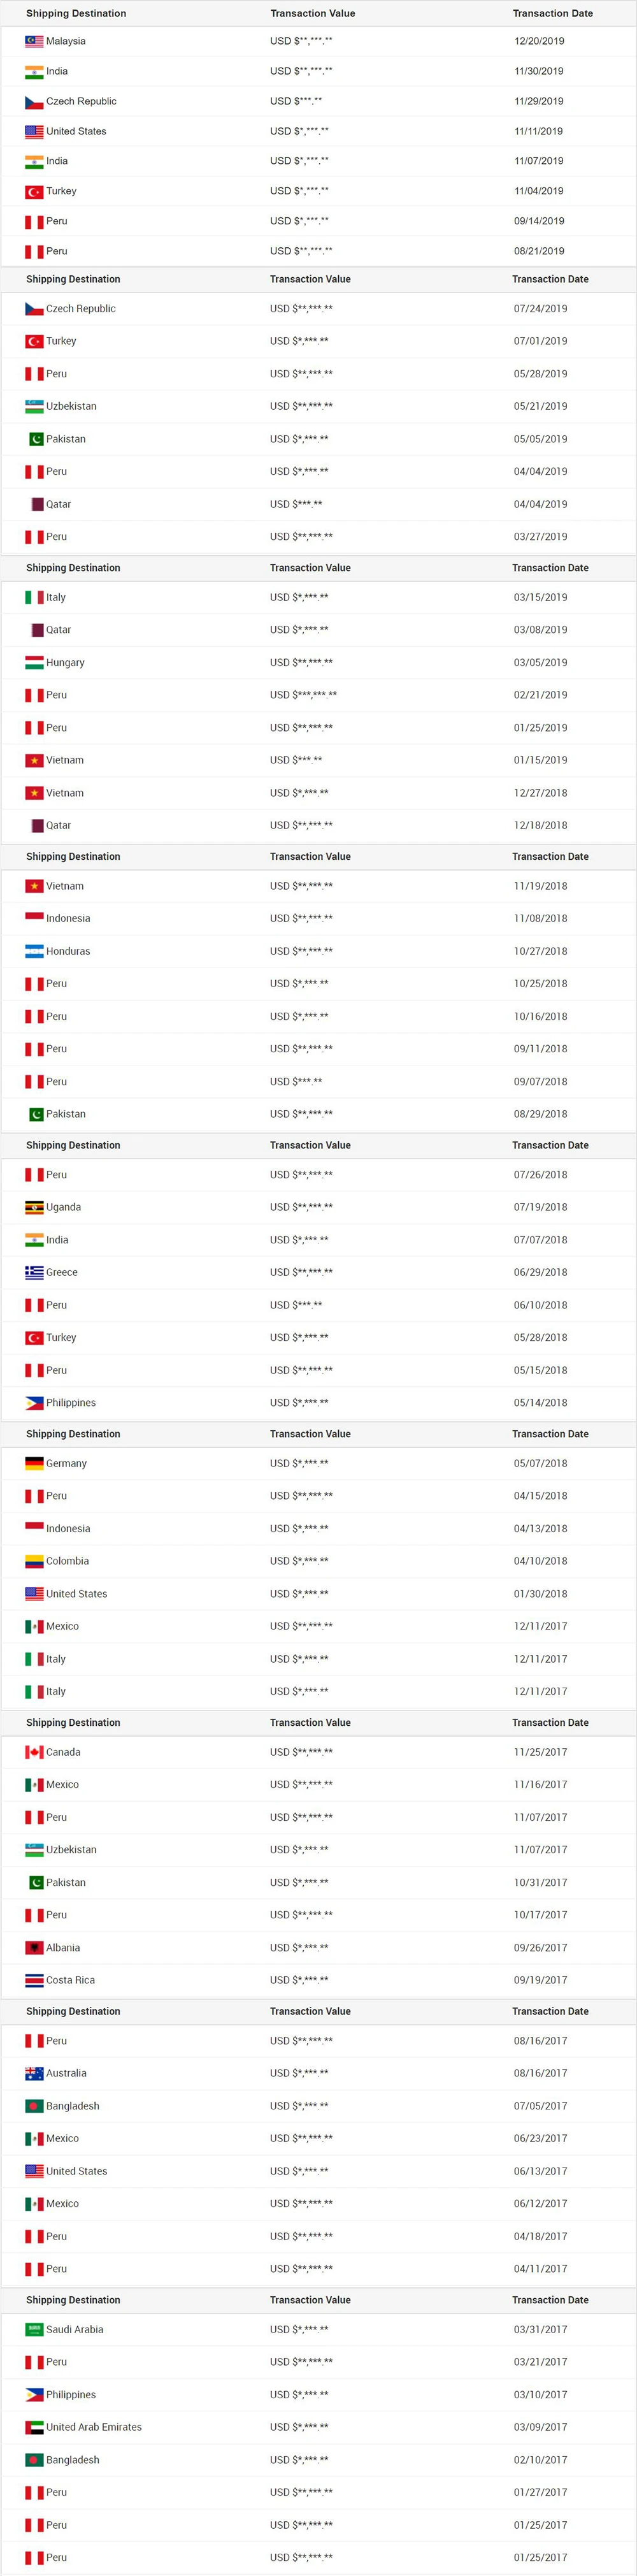
Task: Select the Albania flag icon
Action: (34, 1947)
